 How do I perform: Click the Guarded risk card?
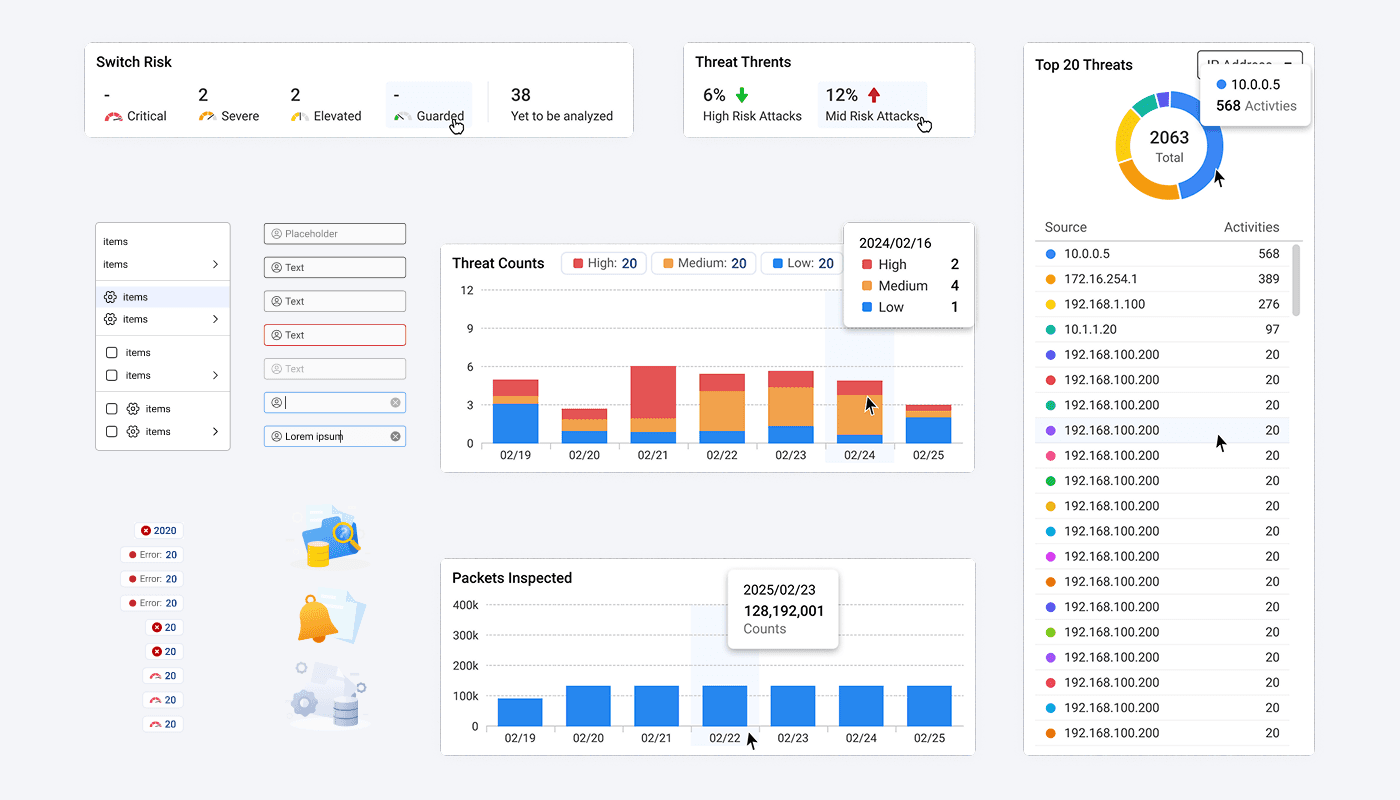click(x=428, y=105)
